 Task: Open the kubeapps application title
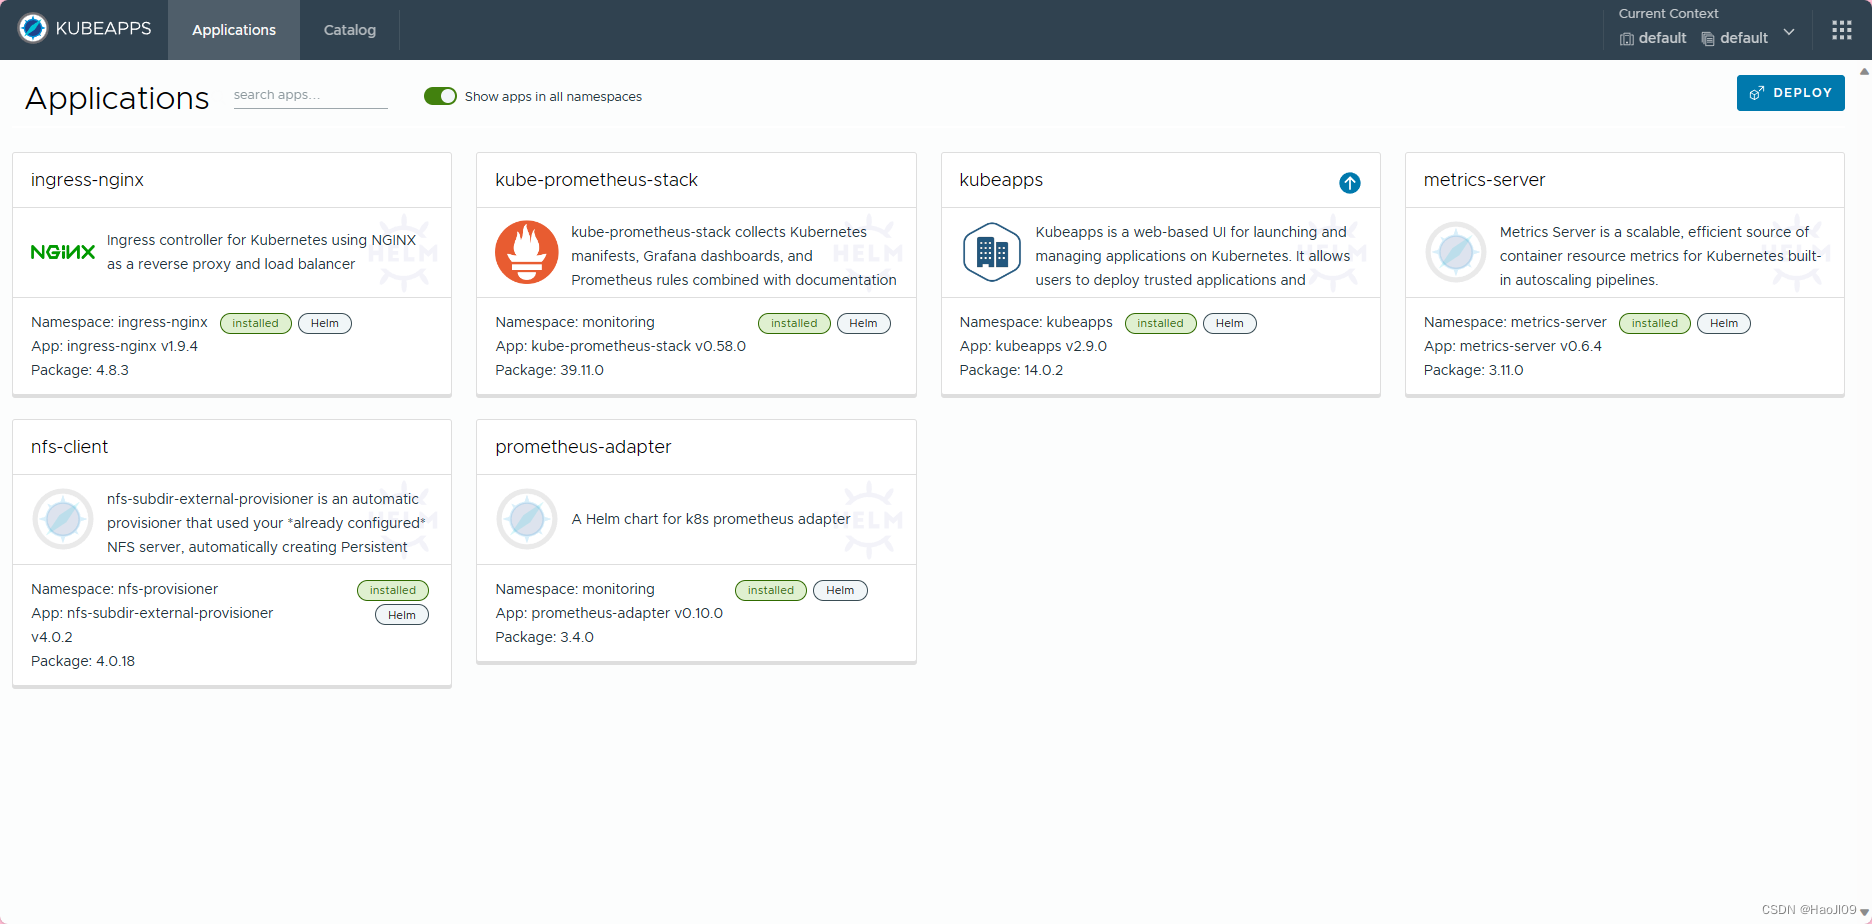point(1001,180)
